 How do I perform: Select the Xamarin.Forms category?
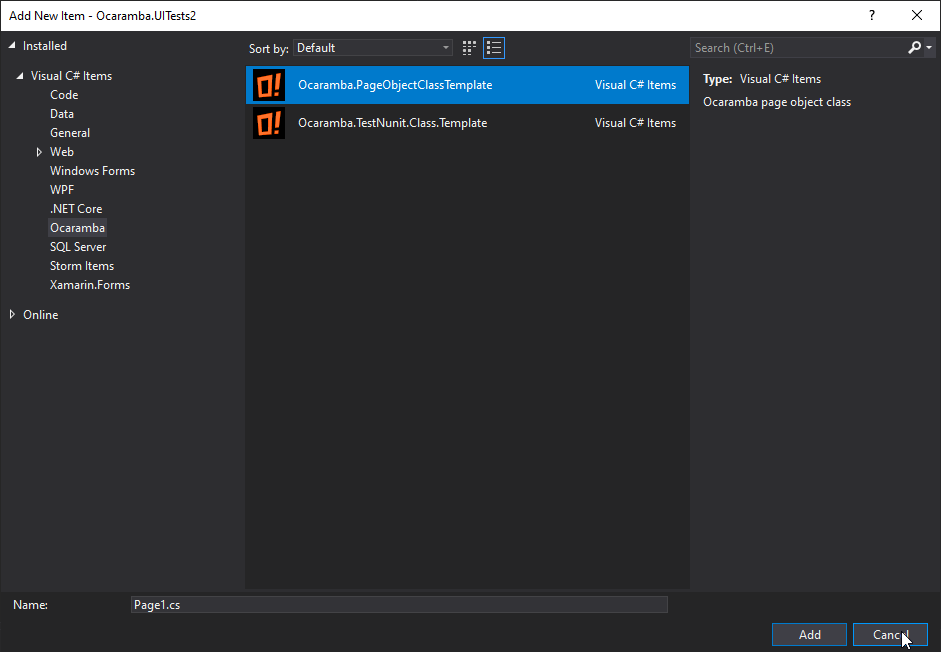90,285
